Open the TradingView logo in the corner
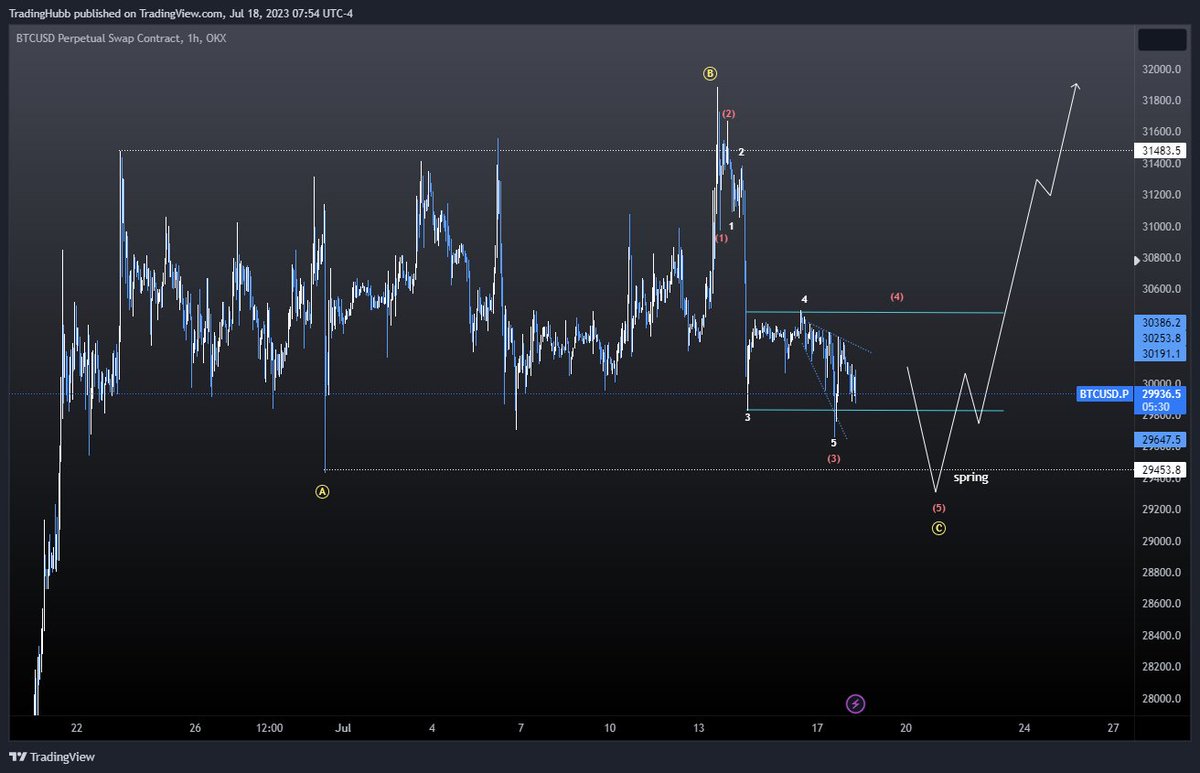The width and height of the screenshot is (1200, 773). 52,757
